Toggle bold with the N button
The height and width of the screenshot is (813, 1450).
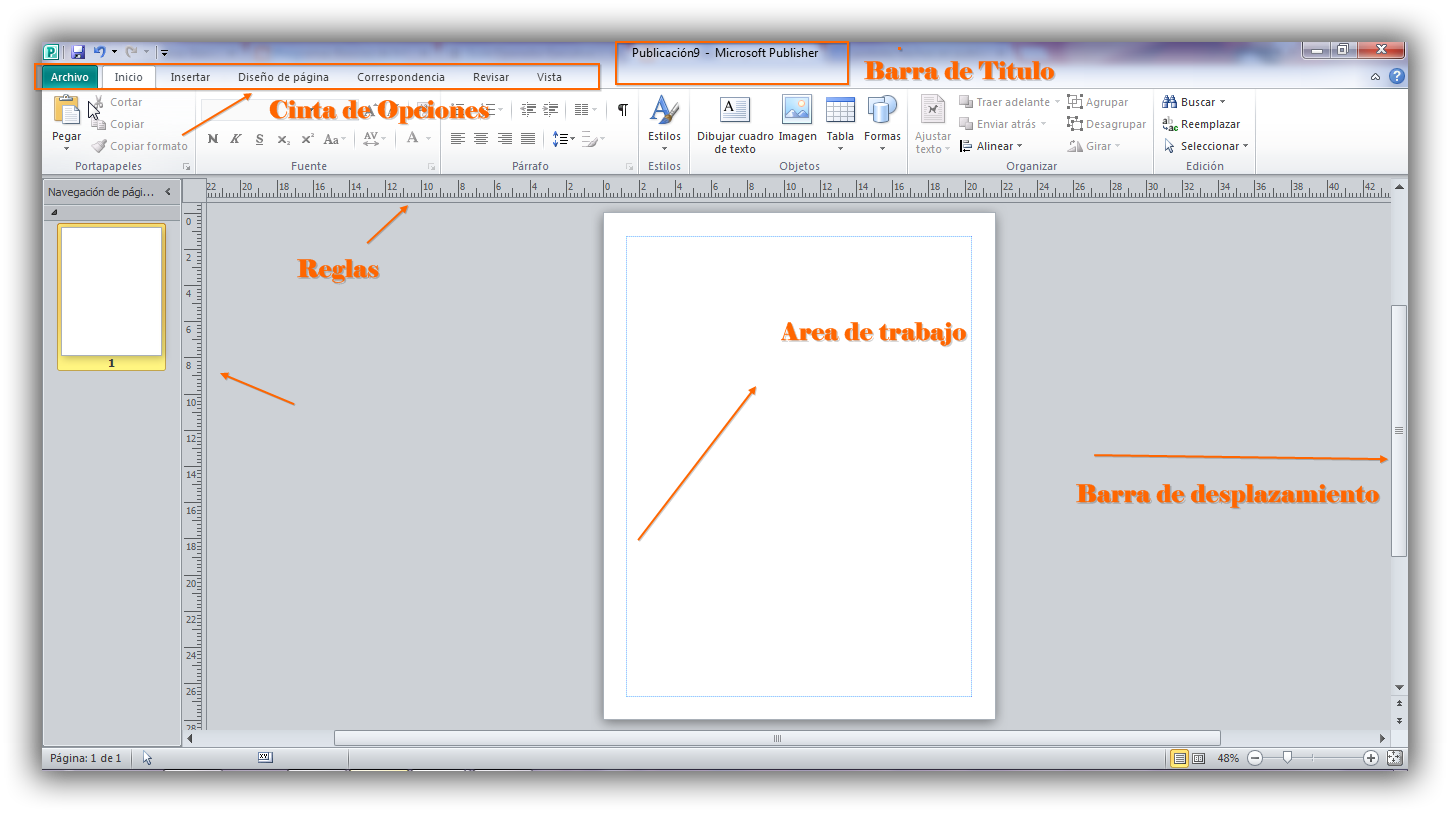(211, 139)
